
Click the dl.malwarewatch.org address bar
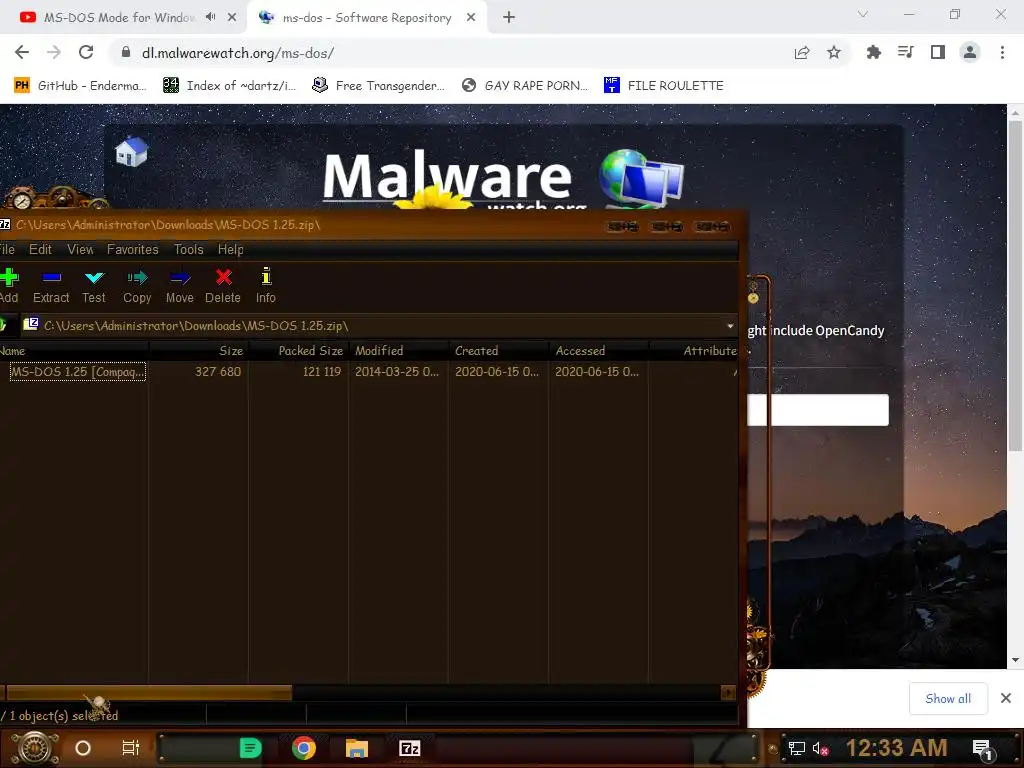[451, 53]
